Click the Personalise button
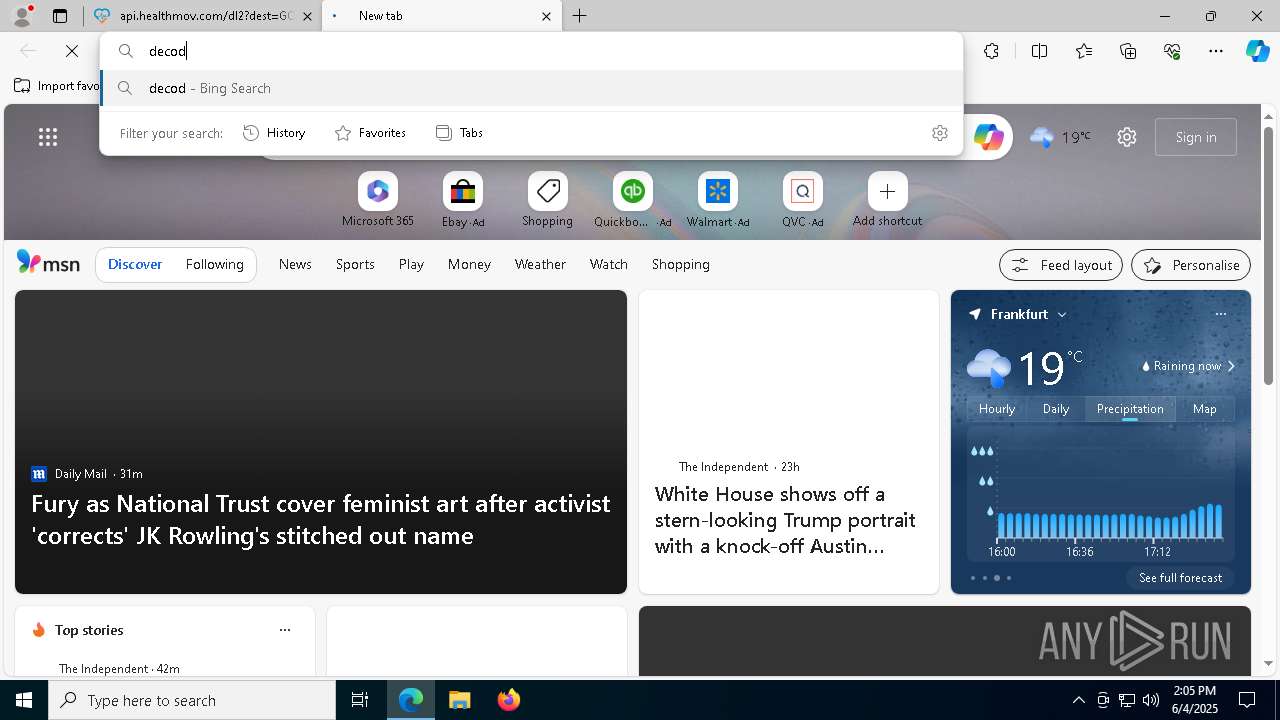 pyautogui.click(x=1191, y=265)
